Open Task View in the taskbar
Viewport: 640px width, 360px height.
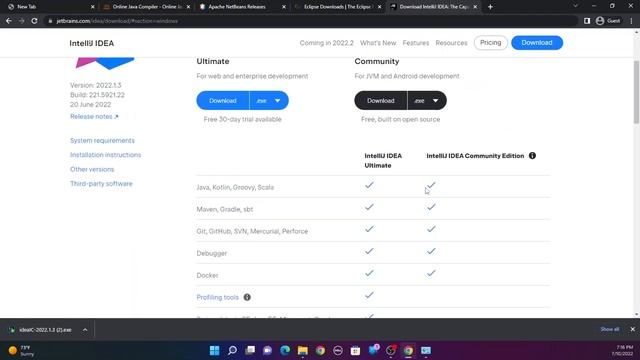tap(250, 350)
